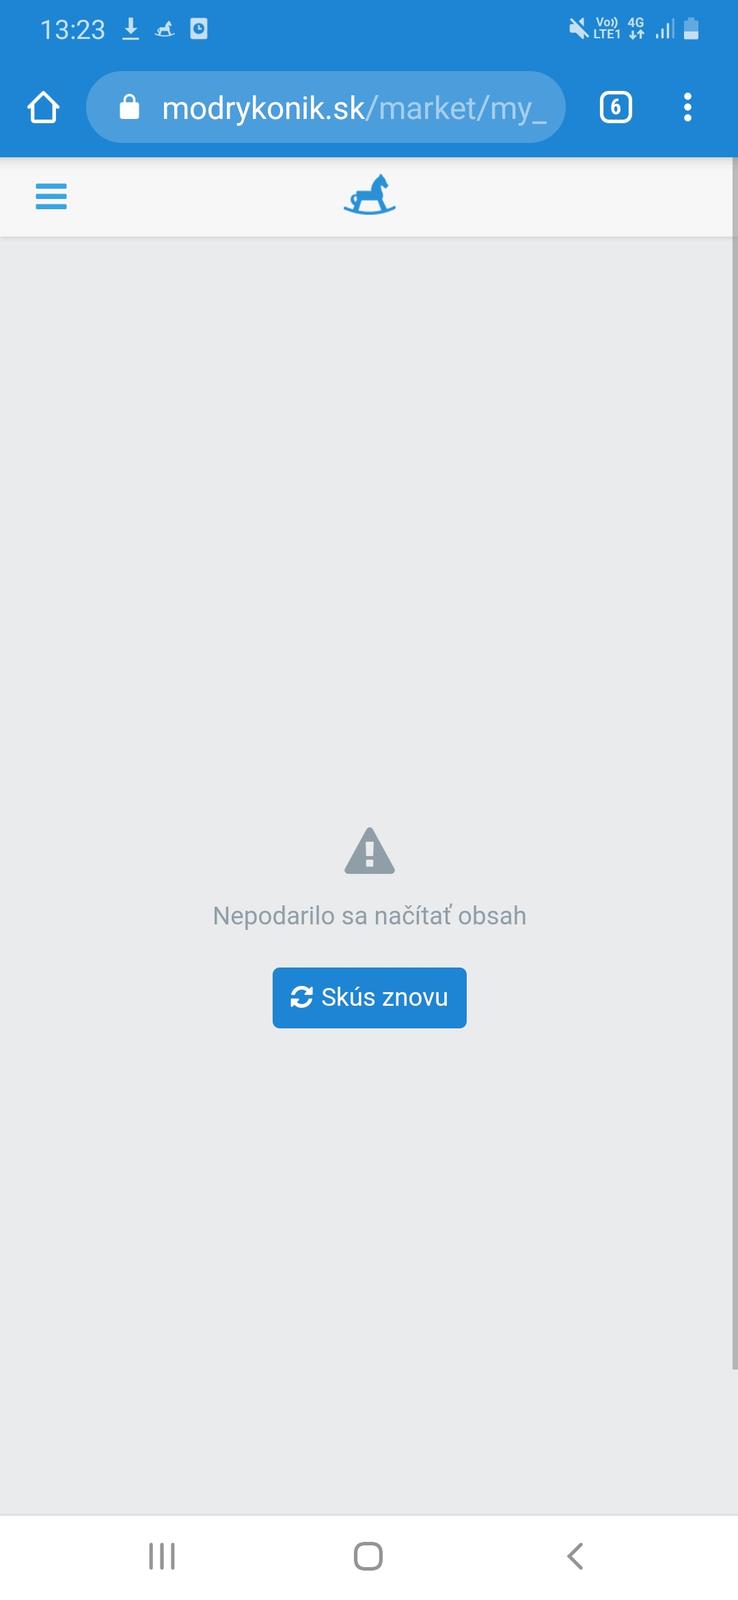This screenshot has width=738, height=1600.
Task: Tap the battery indicator icon
Action: [691, 29]
